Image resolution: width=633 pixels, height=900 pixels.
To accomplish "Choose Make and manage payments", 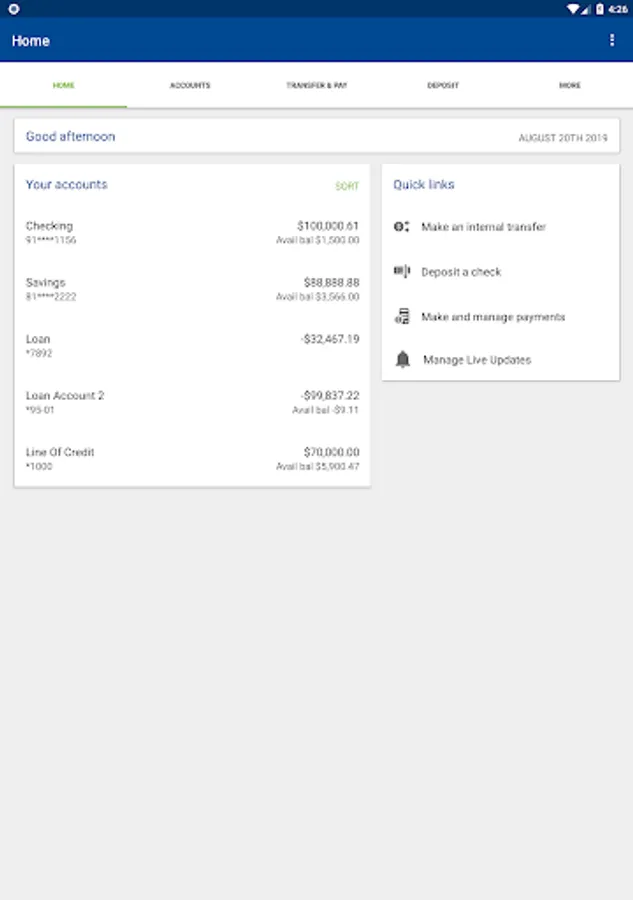I will click(493, 317).
